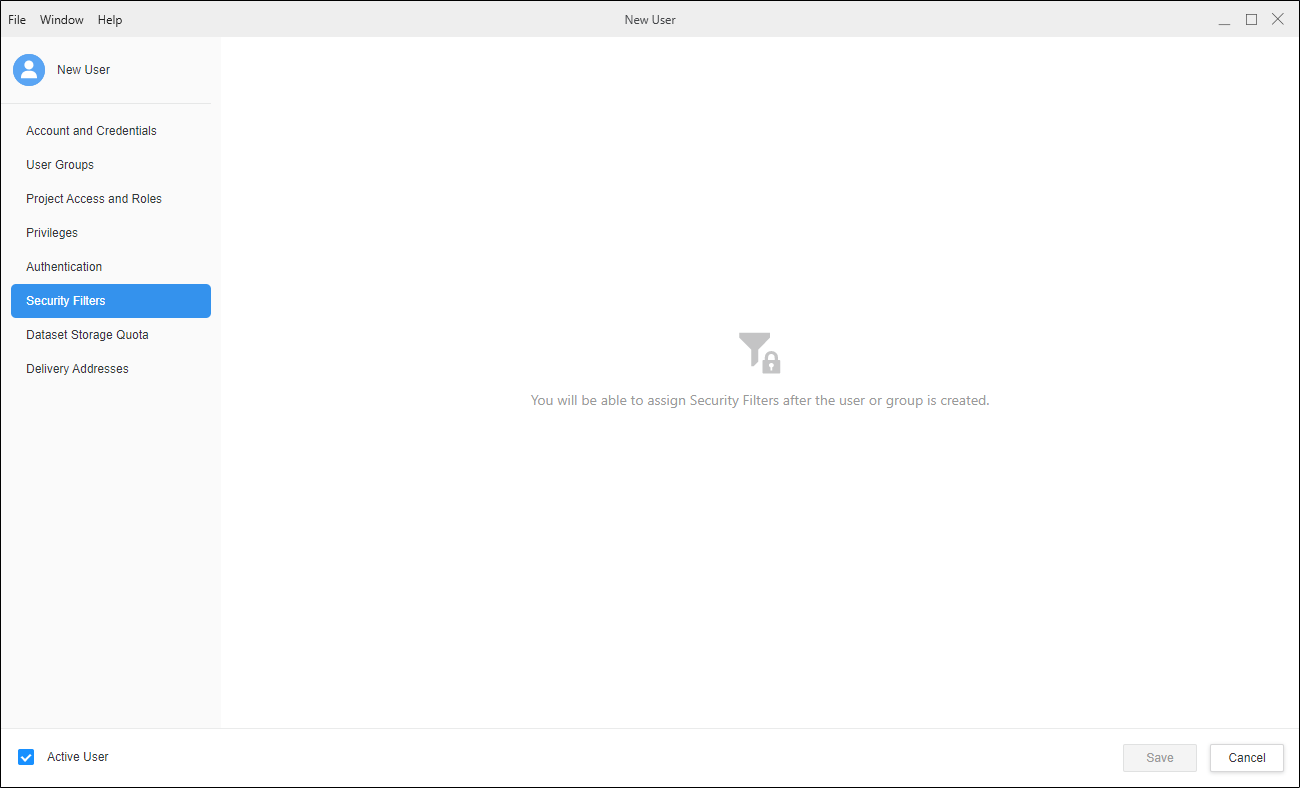
Task: Click the New User avatar icon
Action: pyautogui.click(x=29, y=70)
